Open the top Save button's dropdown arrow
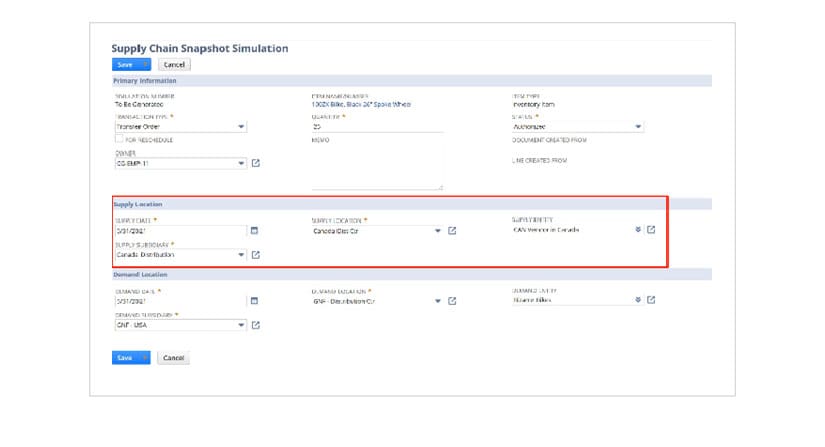The height and width of the screenshot is (447, 825). [145, 65]
